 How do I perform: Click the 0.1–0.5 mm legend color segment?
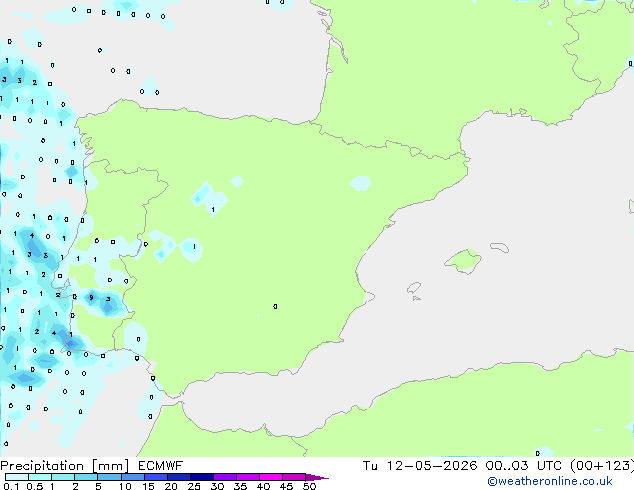click(17, 477)
